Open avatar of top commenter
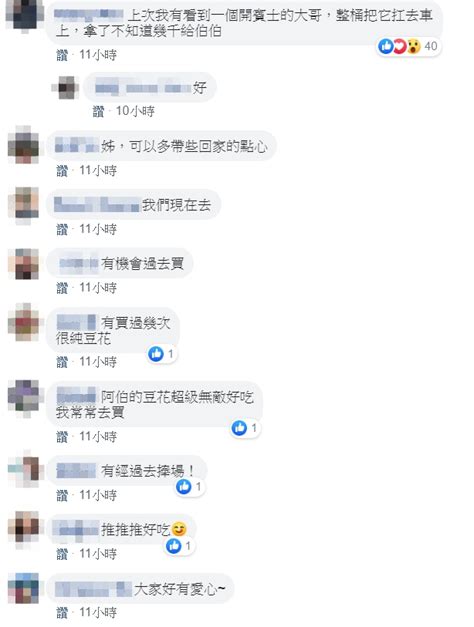The height and width of the screenshot is (627, 474). point(25,14)
